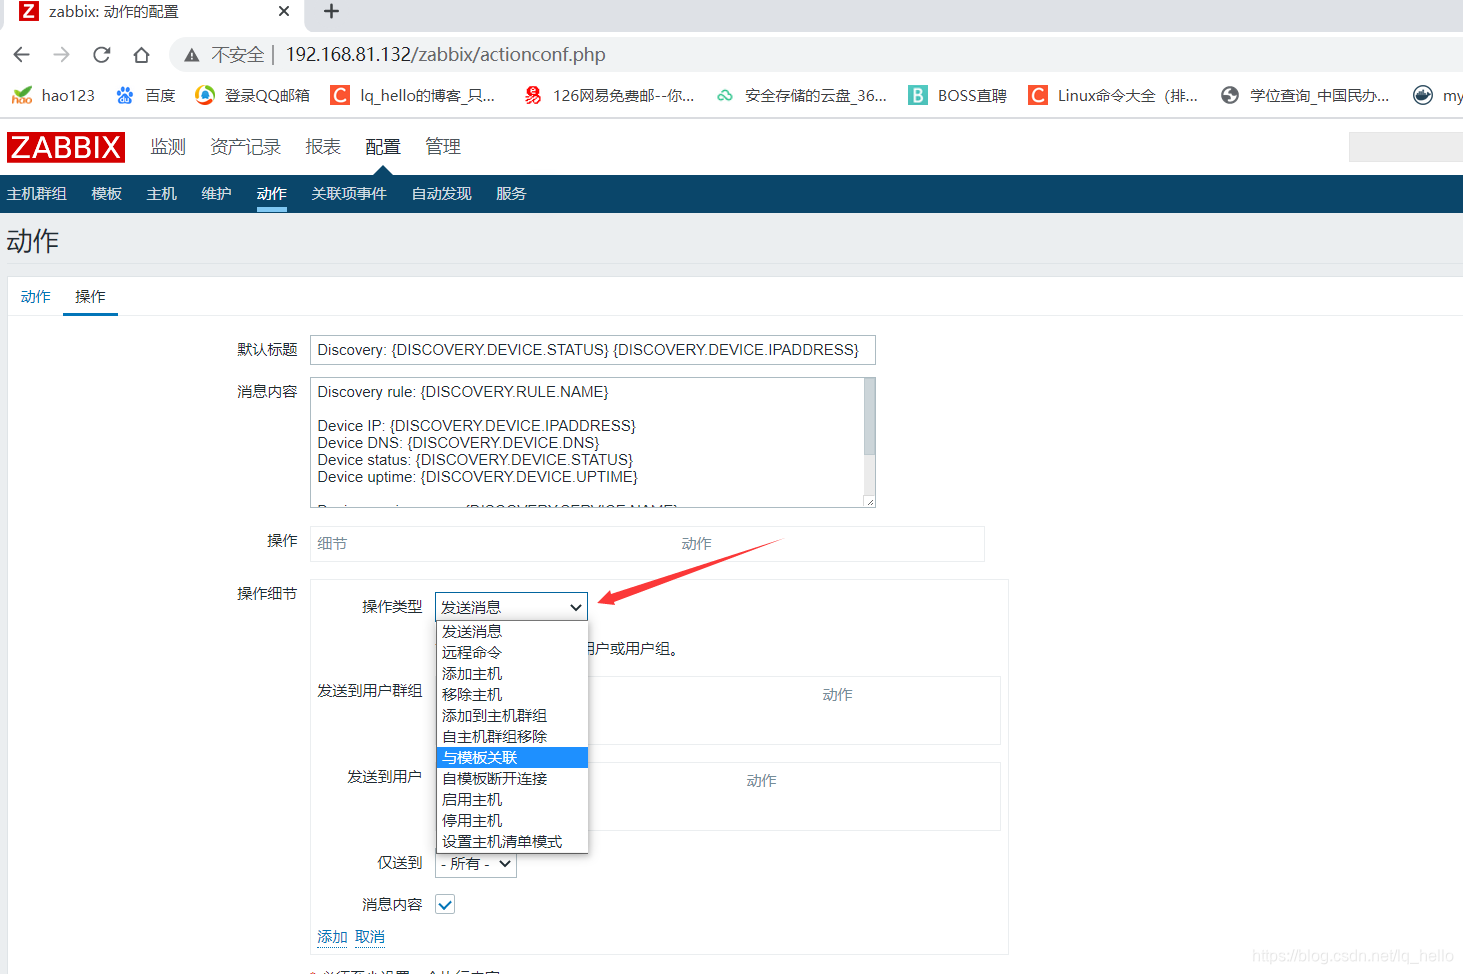Screen dimensions: 1463x974
Task: Click the browser back arrow
Action: [x=21, y=55]
